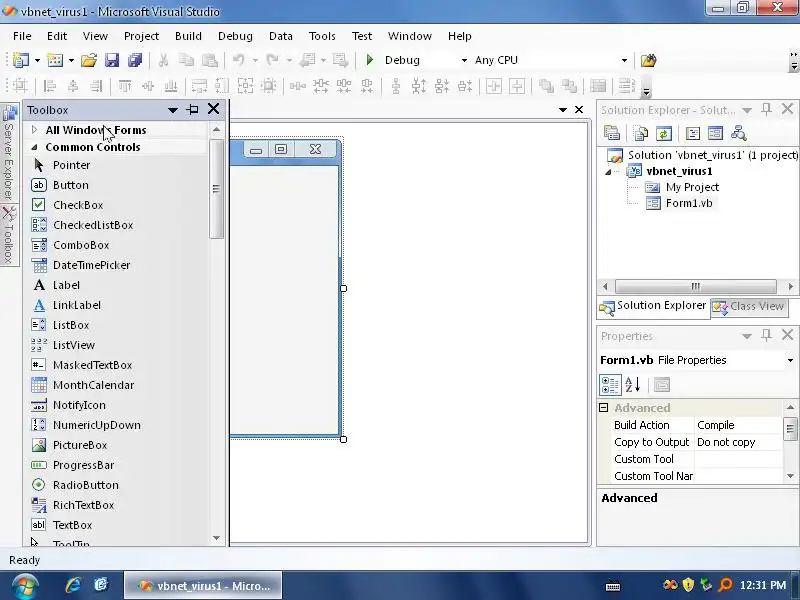
Task: Click the Toolbox scrollbar down arrow
Action: 216,538
